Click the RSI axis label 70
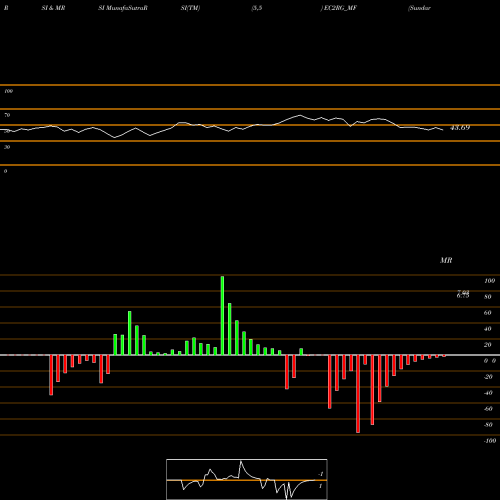Screen dimensions: 500x500 [x=7, y=115]
